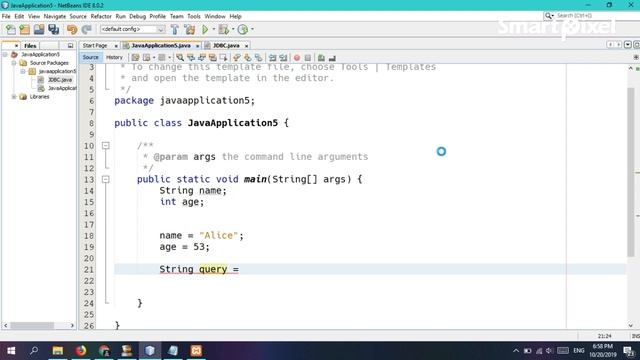The height and width of the screenshot is (360, 640).
Task: Open the default config dropdown
Action: pyautogui.click(x=132, y=29)
